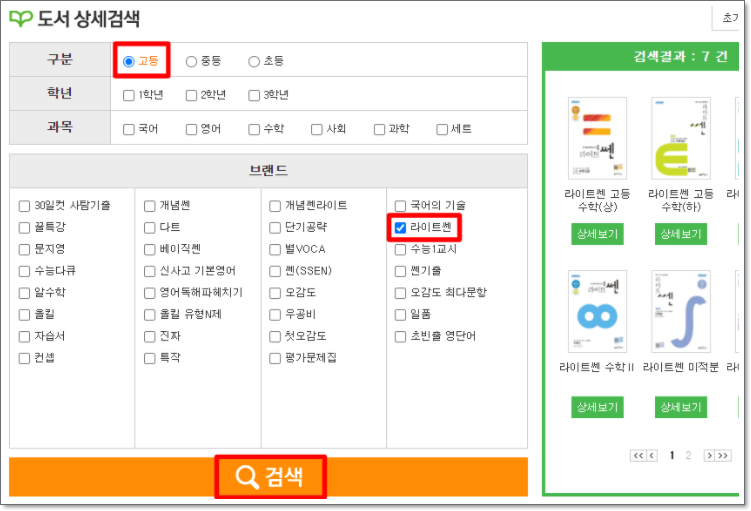Select the 일품 brand checkbox
The height and width of the screenshot is (511, 751).
(400, 315)
